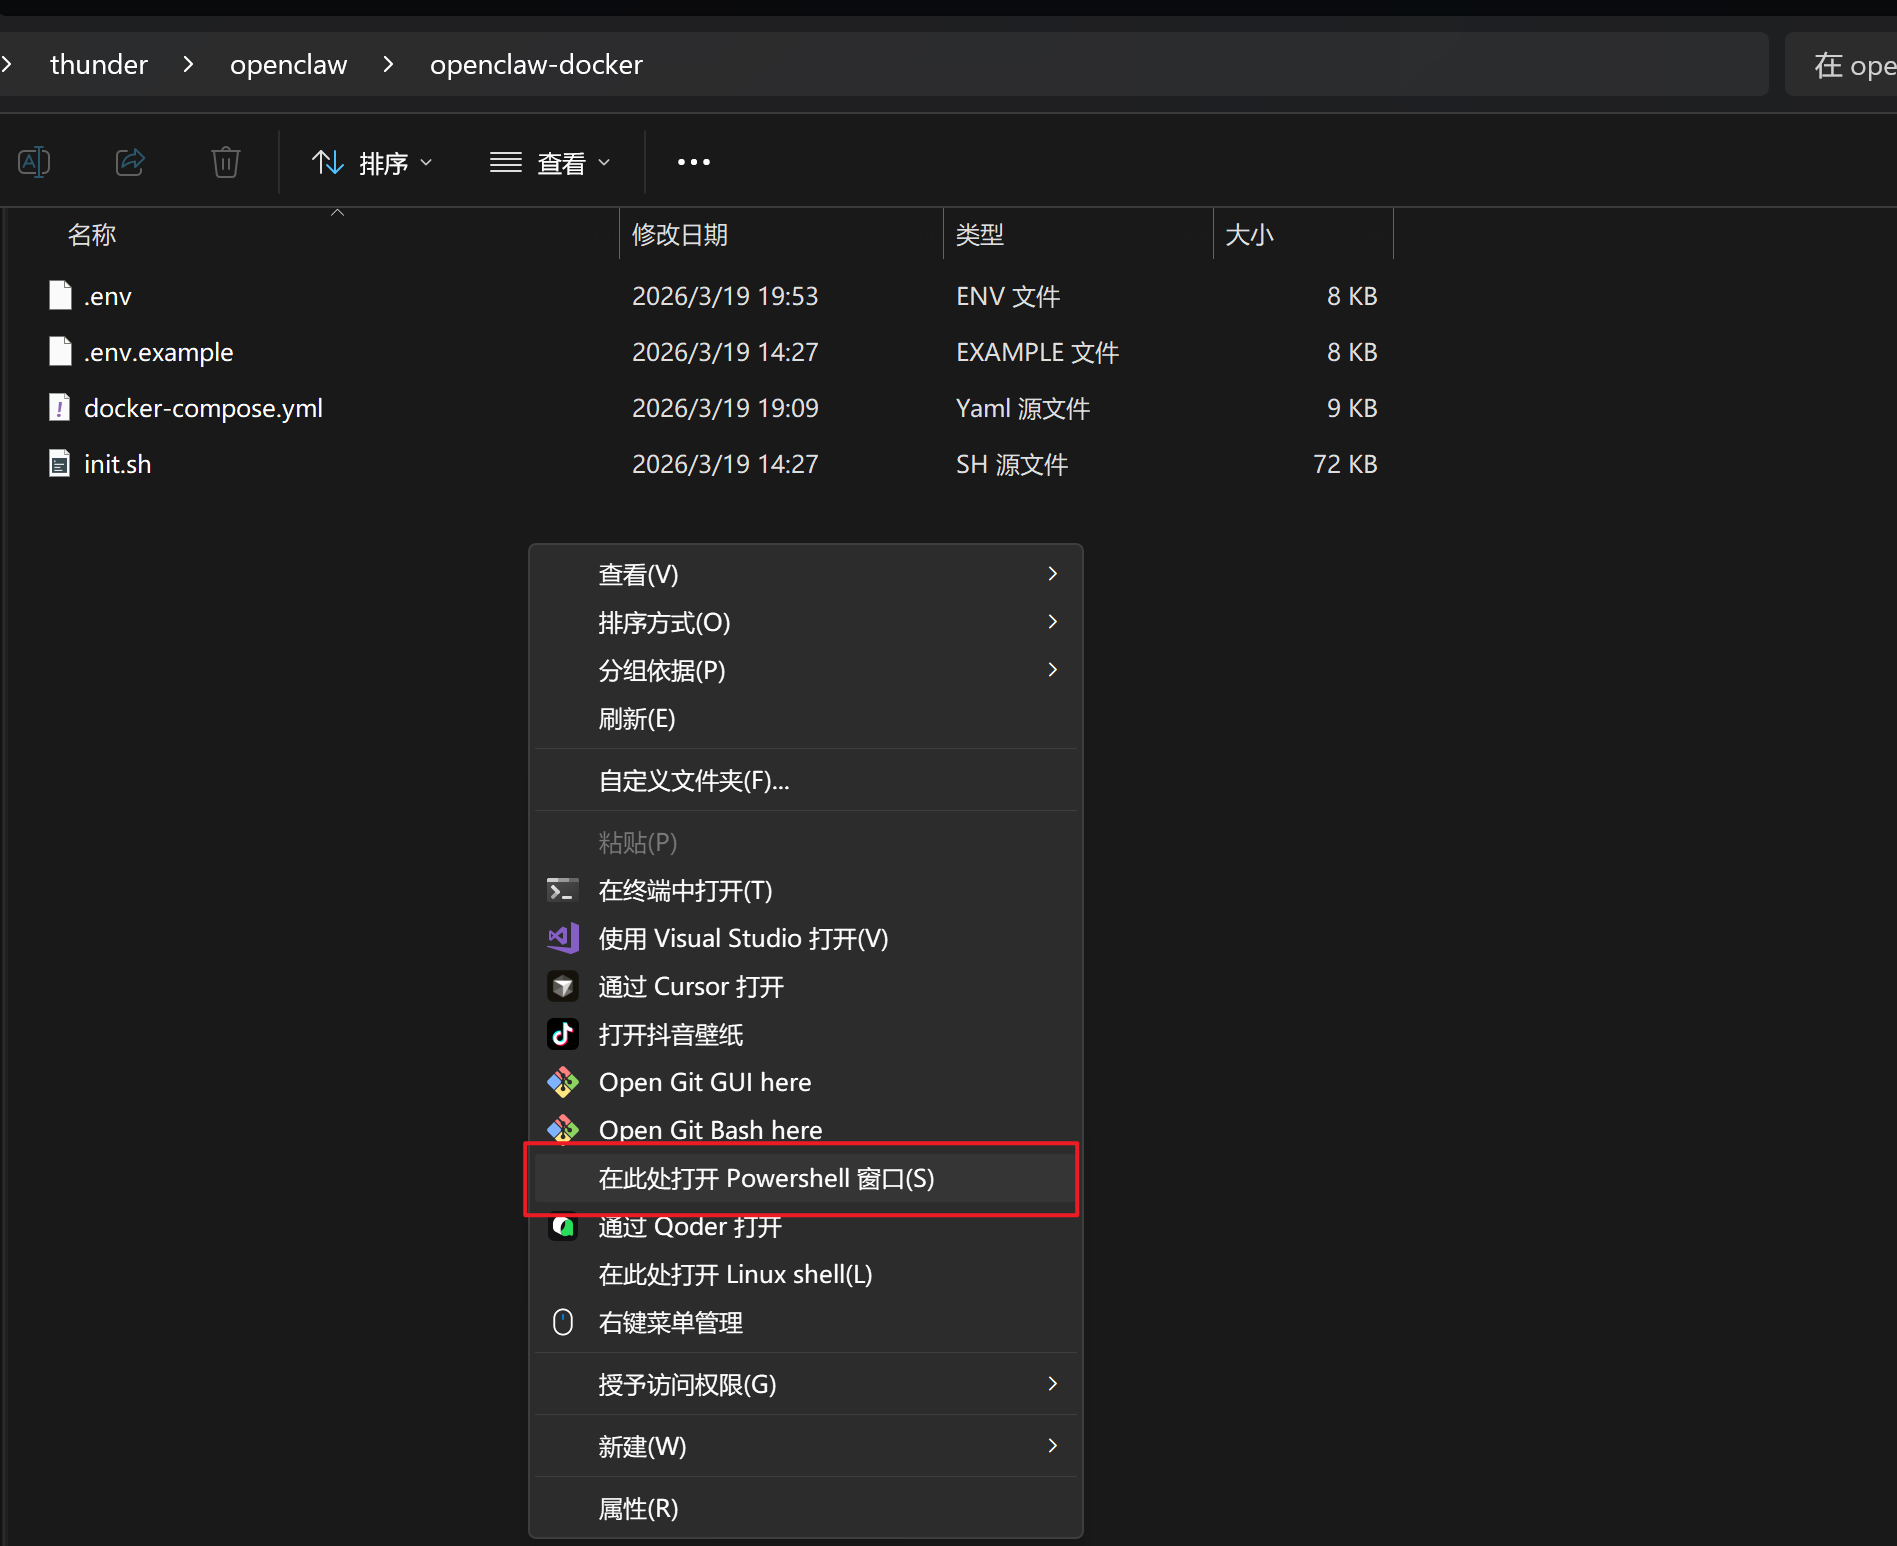Viewport: 1897px width, 1546px height.
Task: Click the Visual Studio icon in context menu
Action: pos(563,938)
